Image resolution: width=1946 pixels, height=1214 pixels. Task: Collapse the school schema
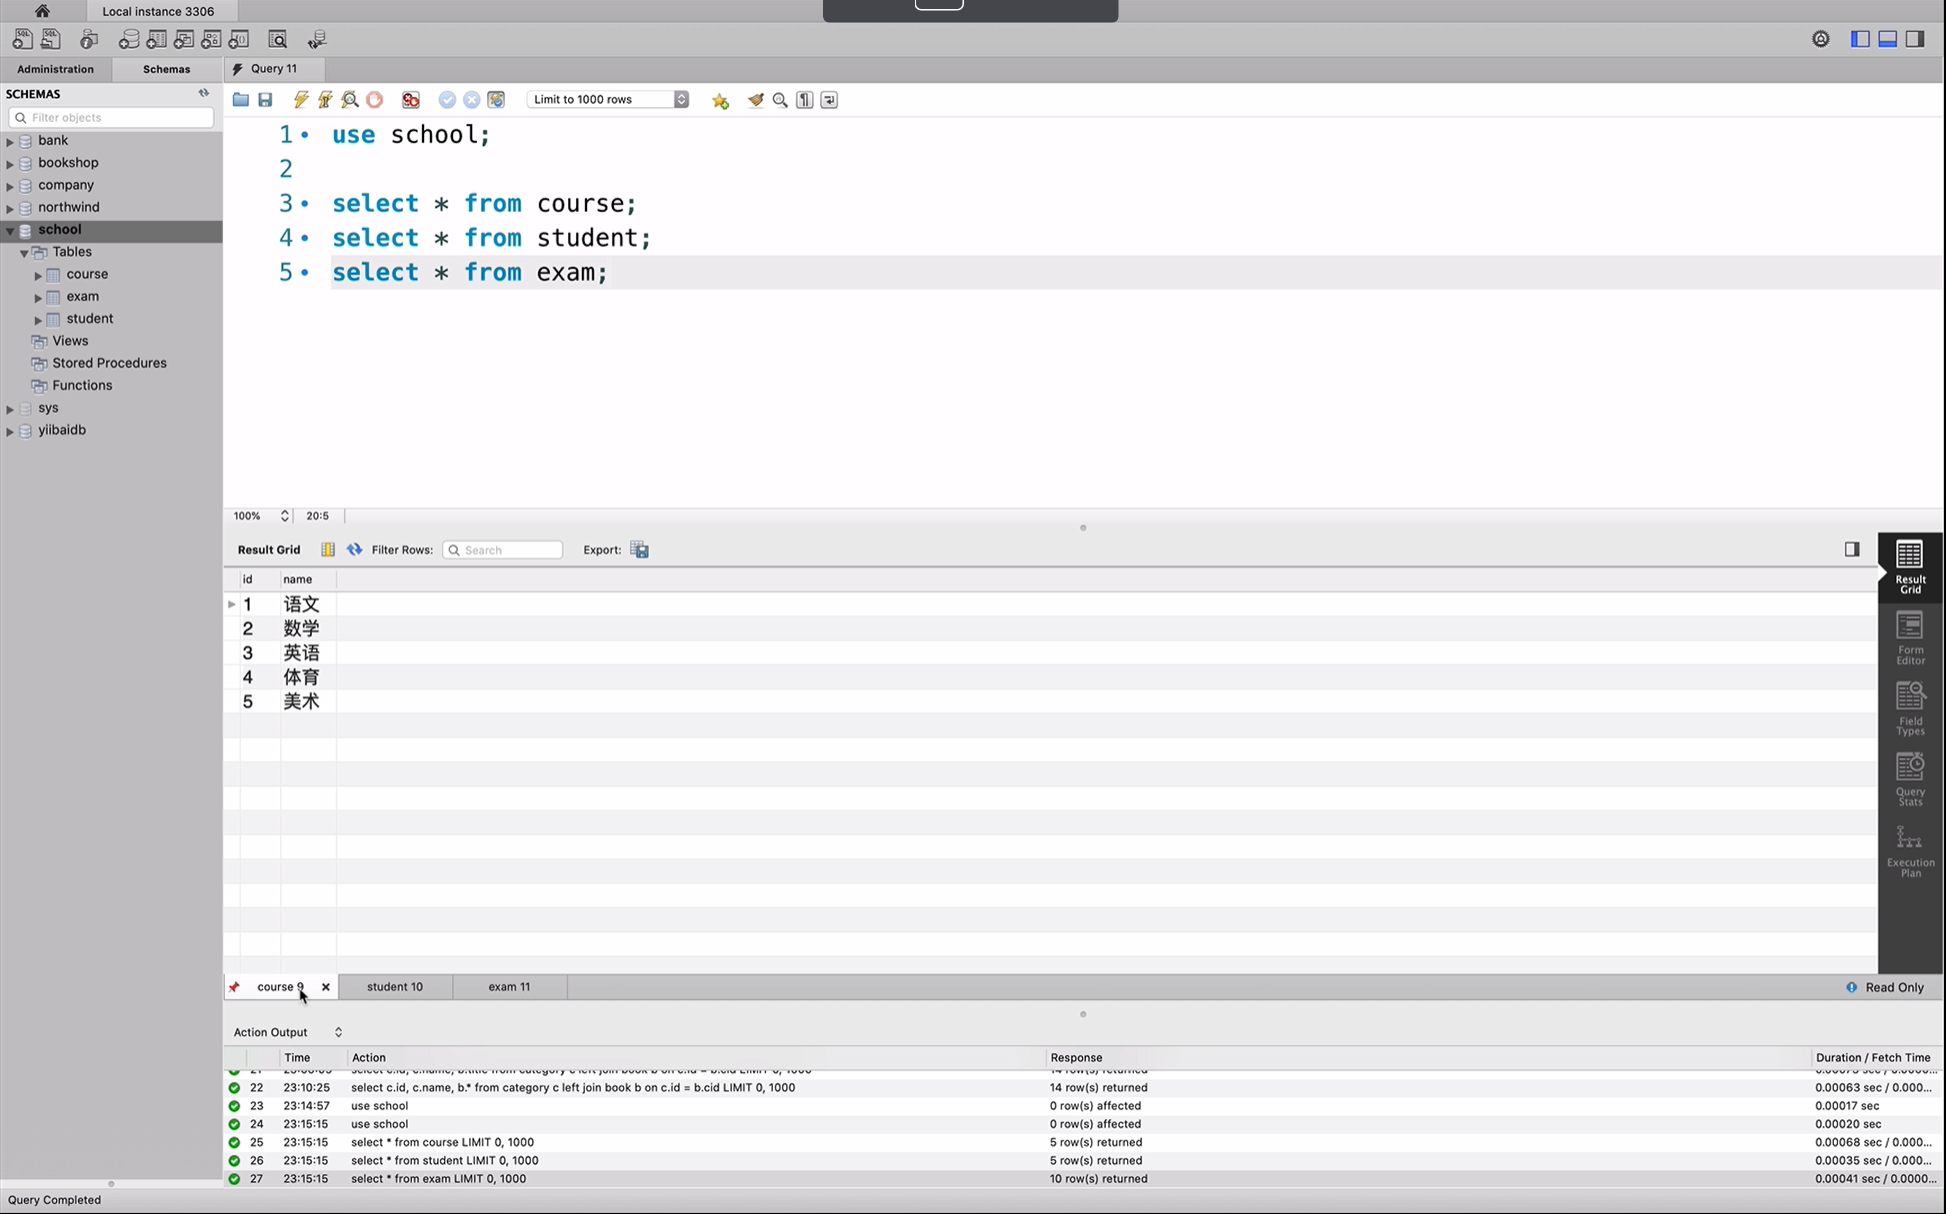pos(10,230)
